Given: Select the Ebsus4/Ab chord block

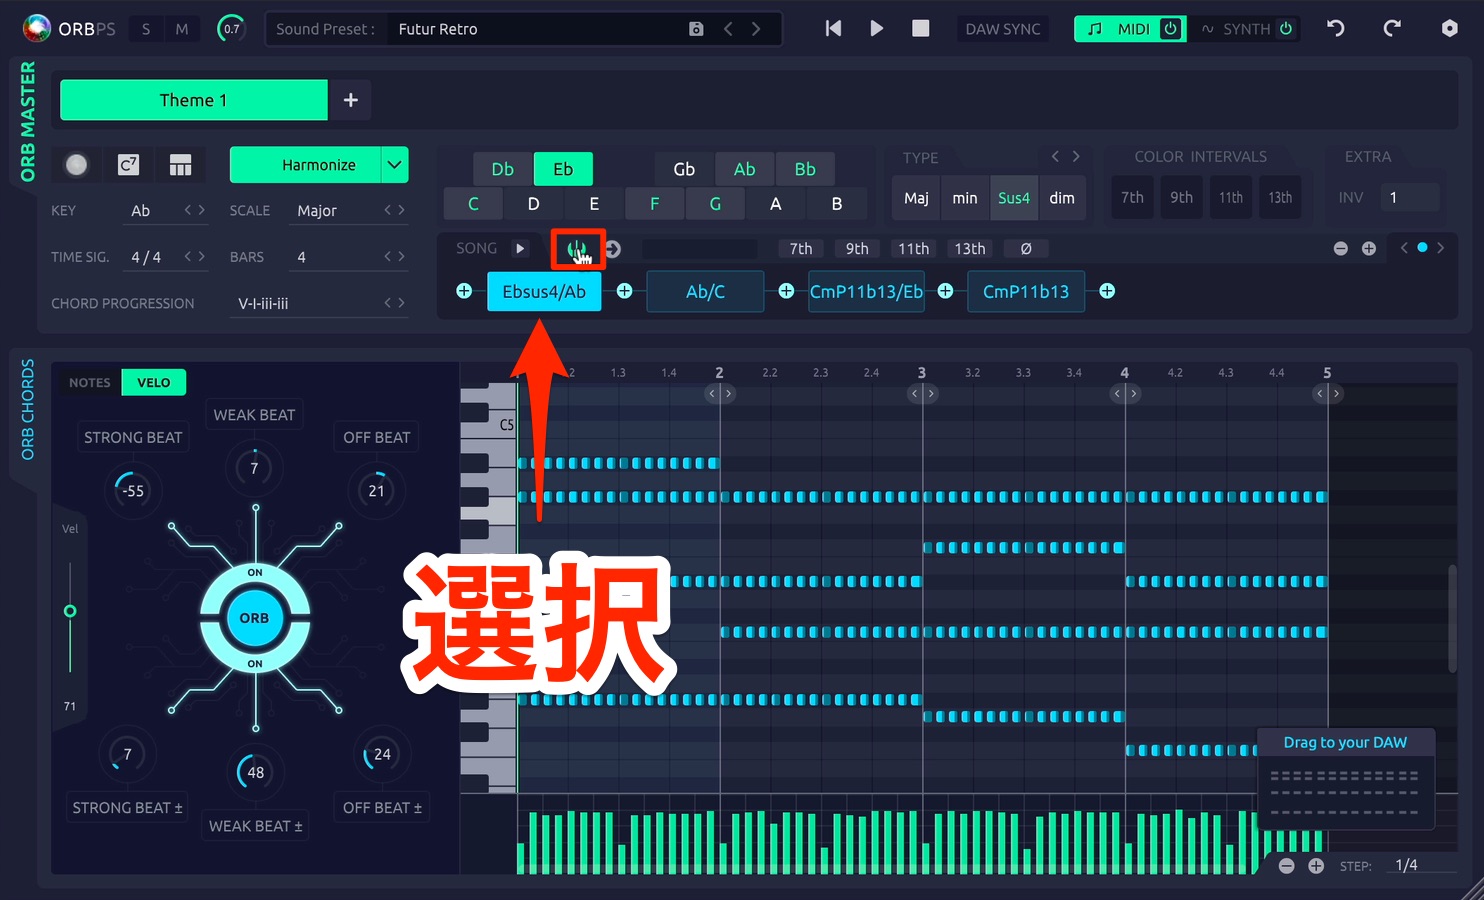Looking at the screenshot, I should [544, 291].
